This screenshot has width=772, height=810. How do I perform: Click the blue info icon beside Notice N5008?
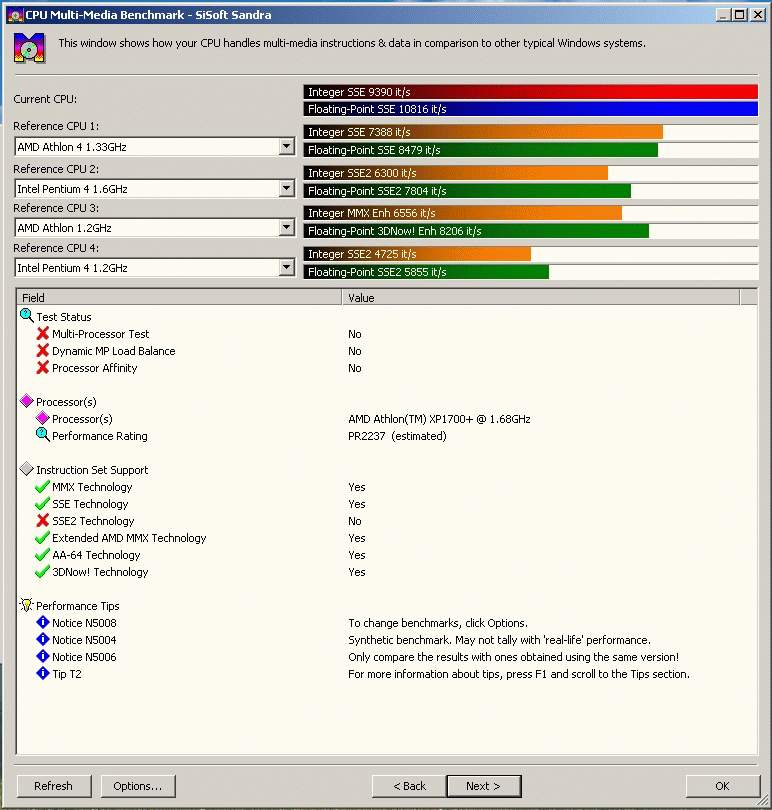tap(43, 623)
